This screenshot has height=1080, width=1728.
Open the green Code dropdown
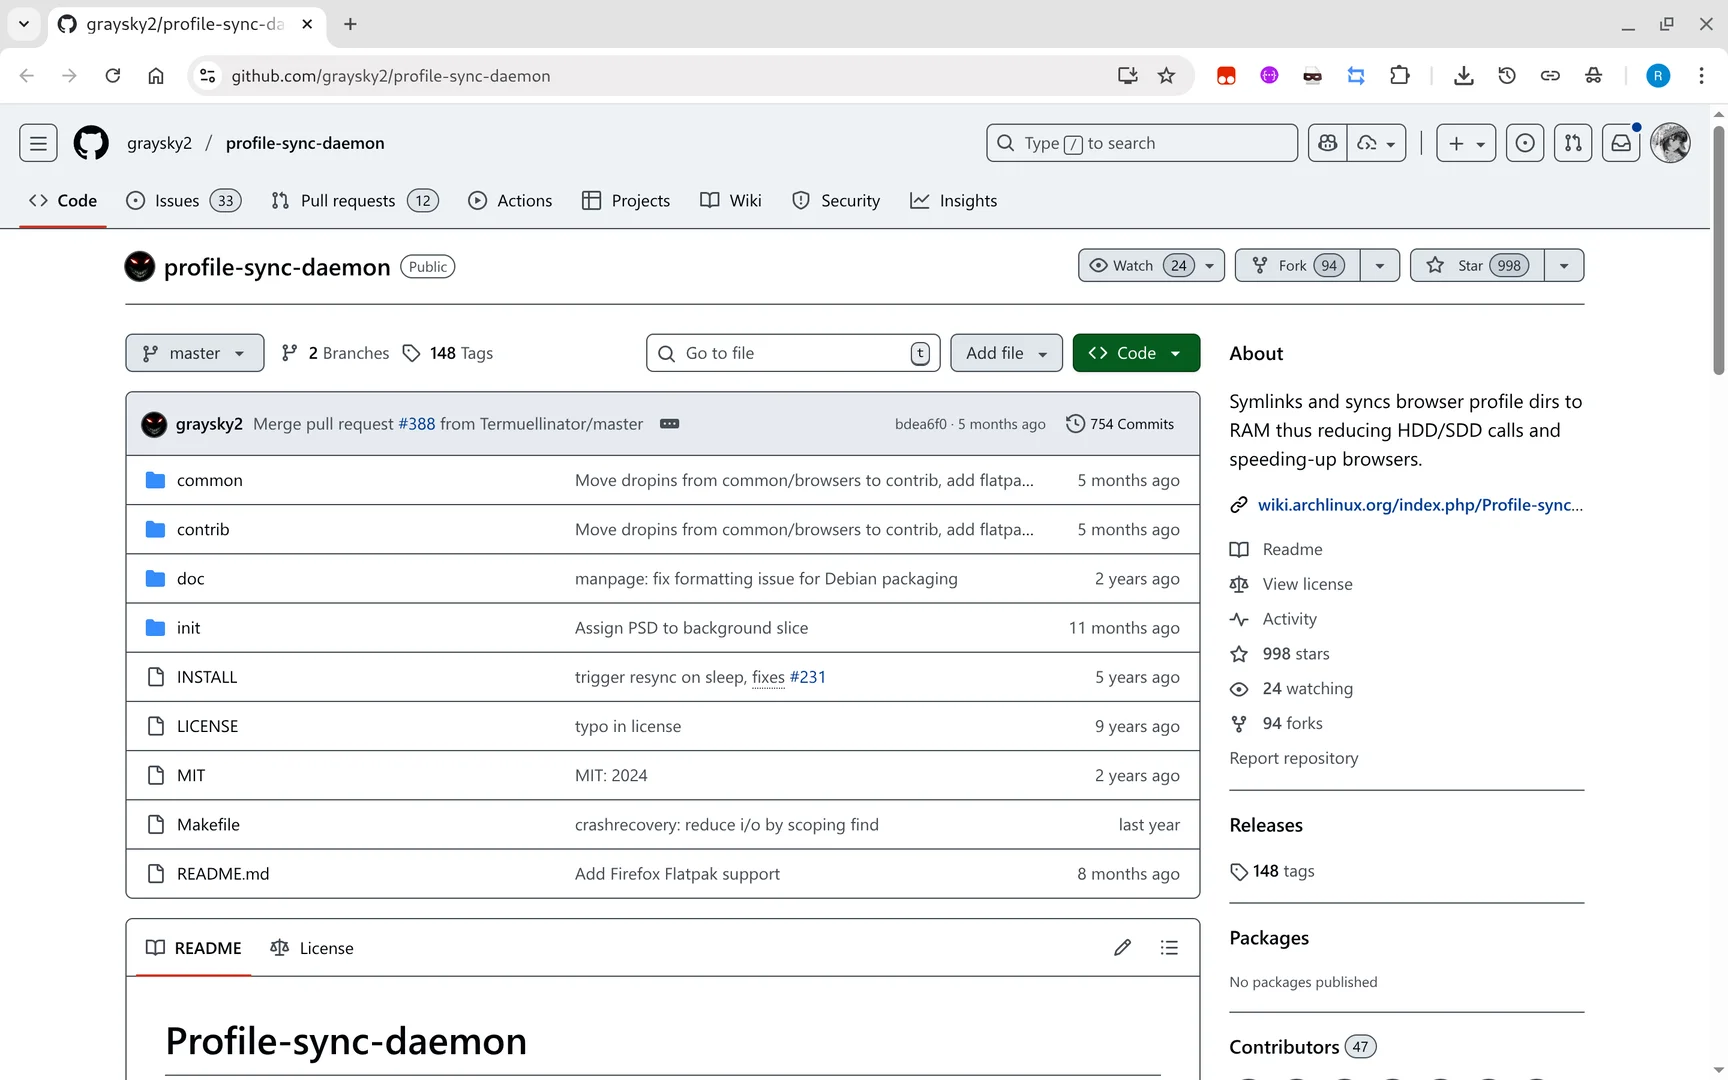tap(1136, 353)
